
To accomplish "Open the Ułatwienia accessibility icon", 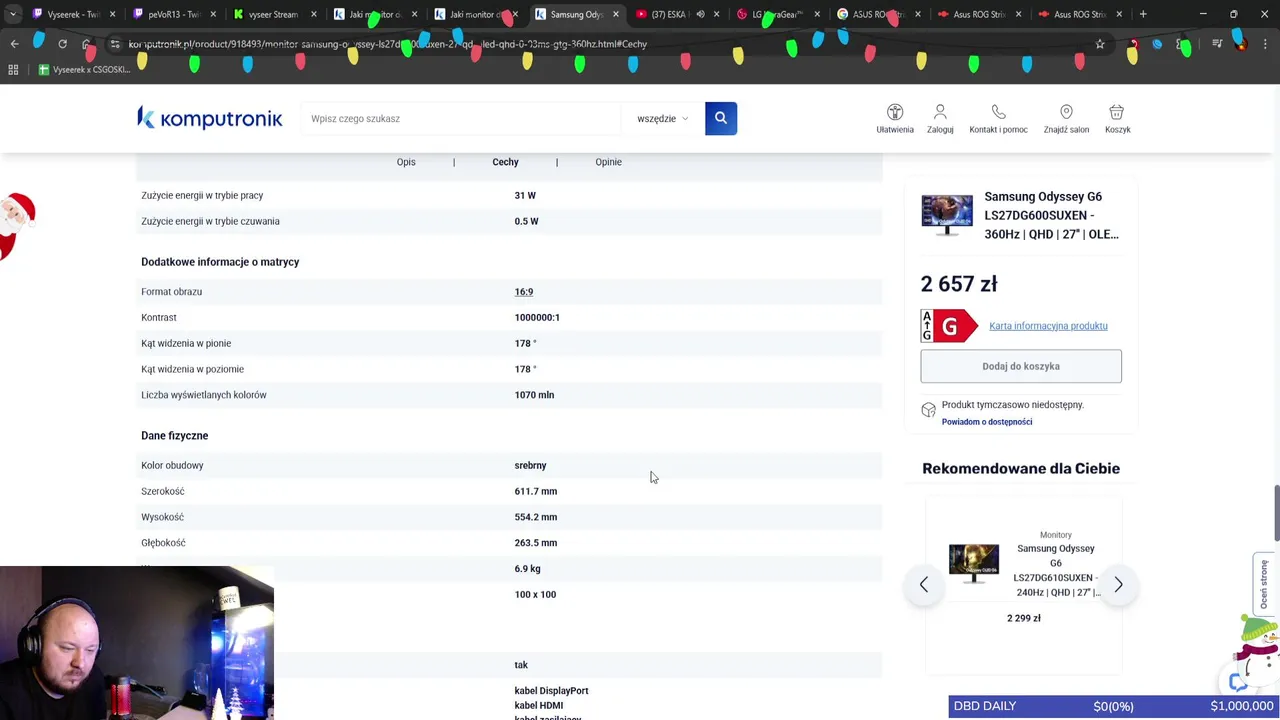I will [895, 118].
